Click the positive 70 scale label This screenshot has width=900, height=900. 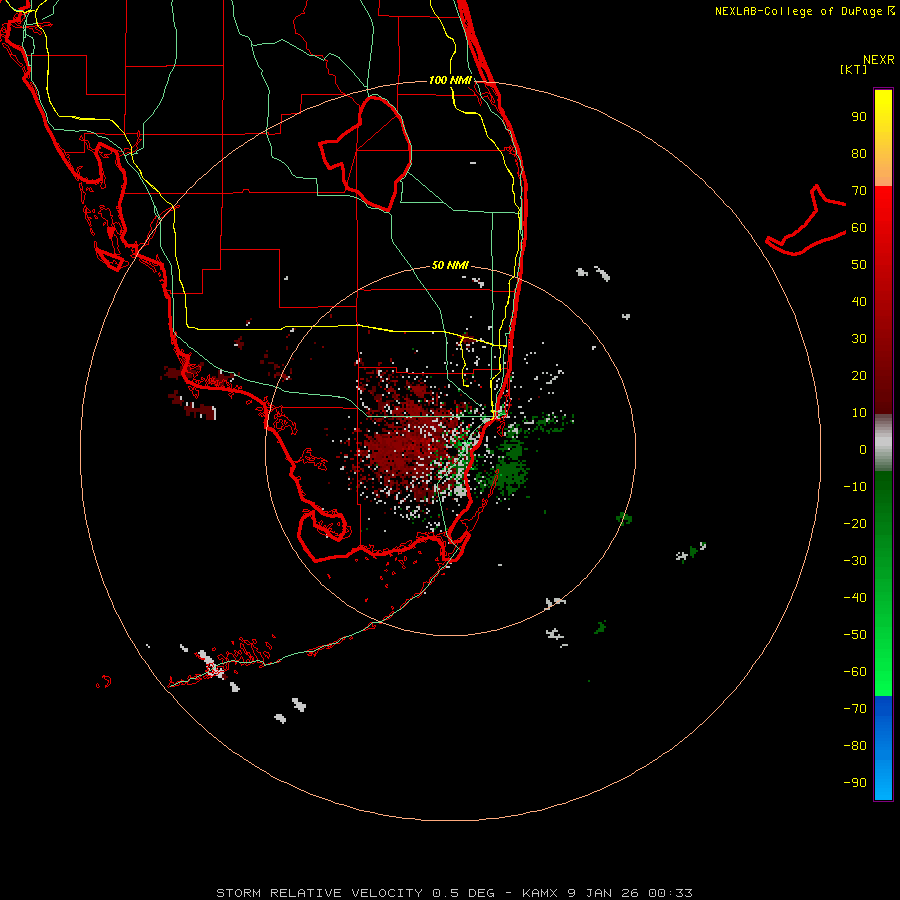click(859, 191)
